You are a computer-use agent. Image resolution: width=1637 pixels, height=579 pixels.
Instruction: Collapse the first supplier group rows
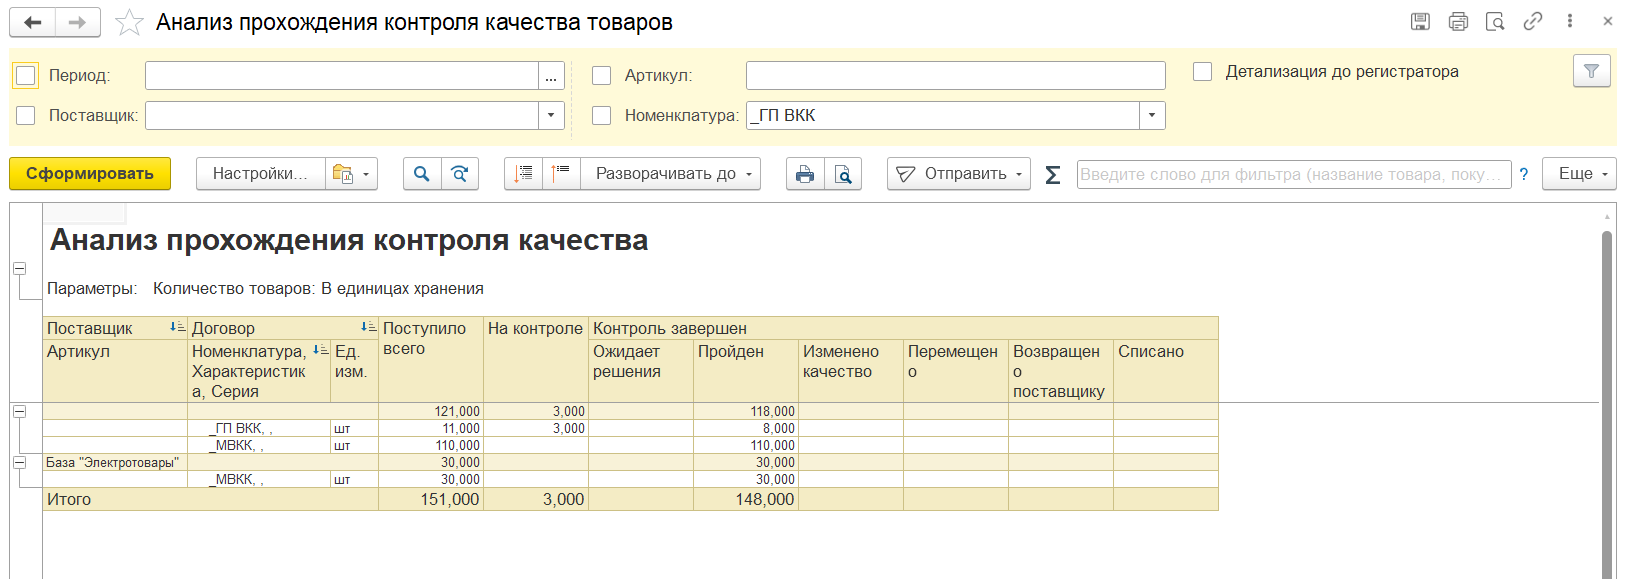point(19,411)
